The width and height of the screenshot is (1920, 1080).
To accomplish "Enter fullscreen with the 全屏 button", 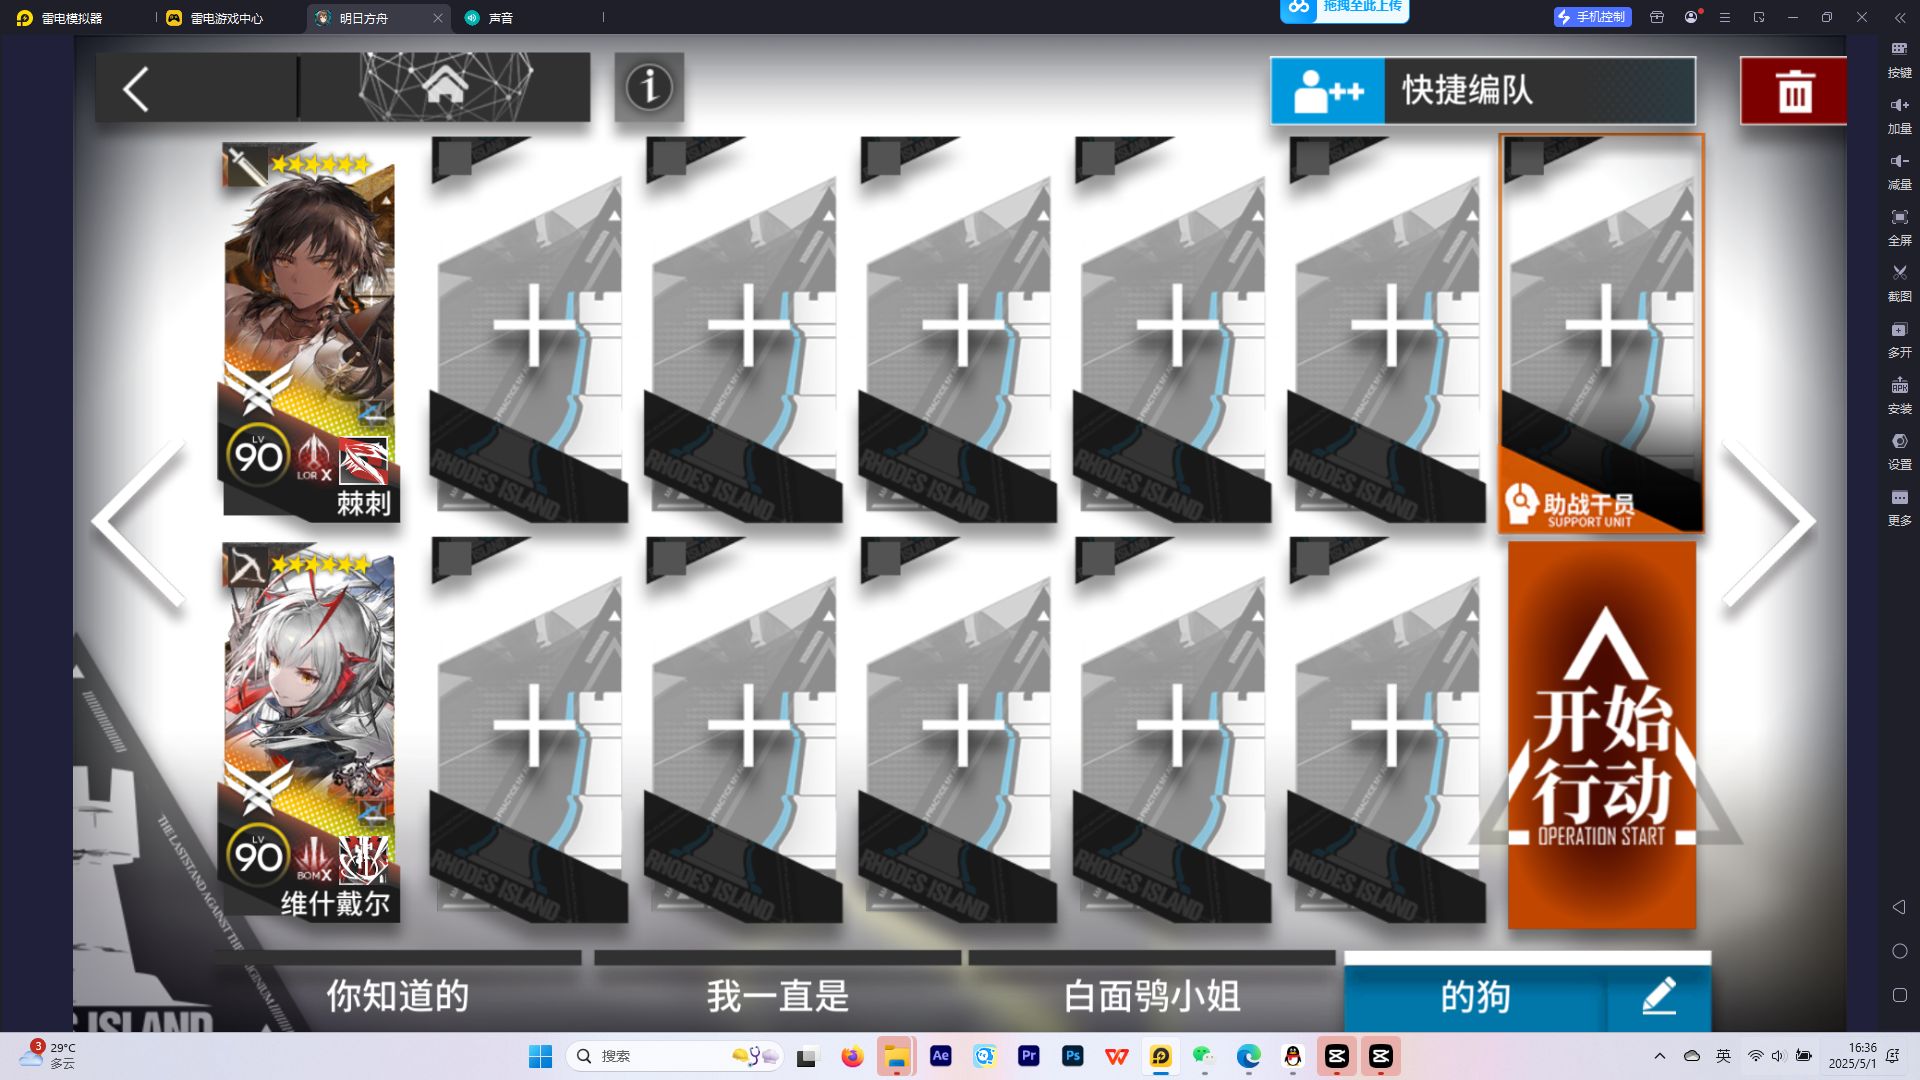I will tap(1899, 228).
